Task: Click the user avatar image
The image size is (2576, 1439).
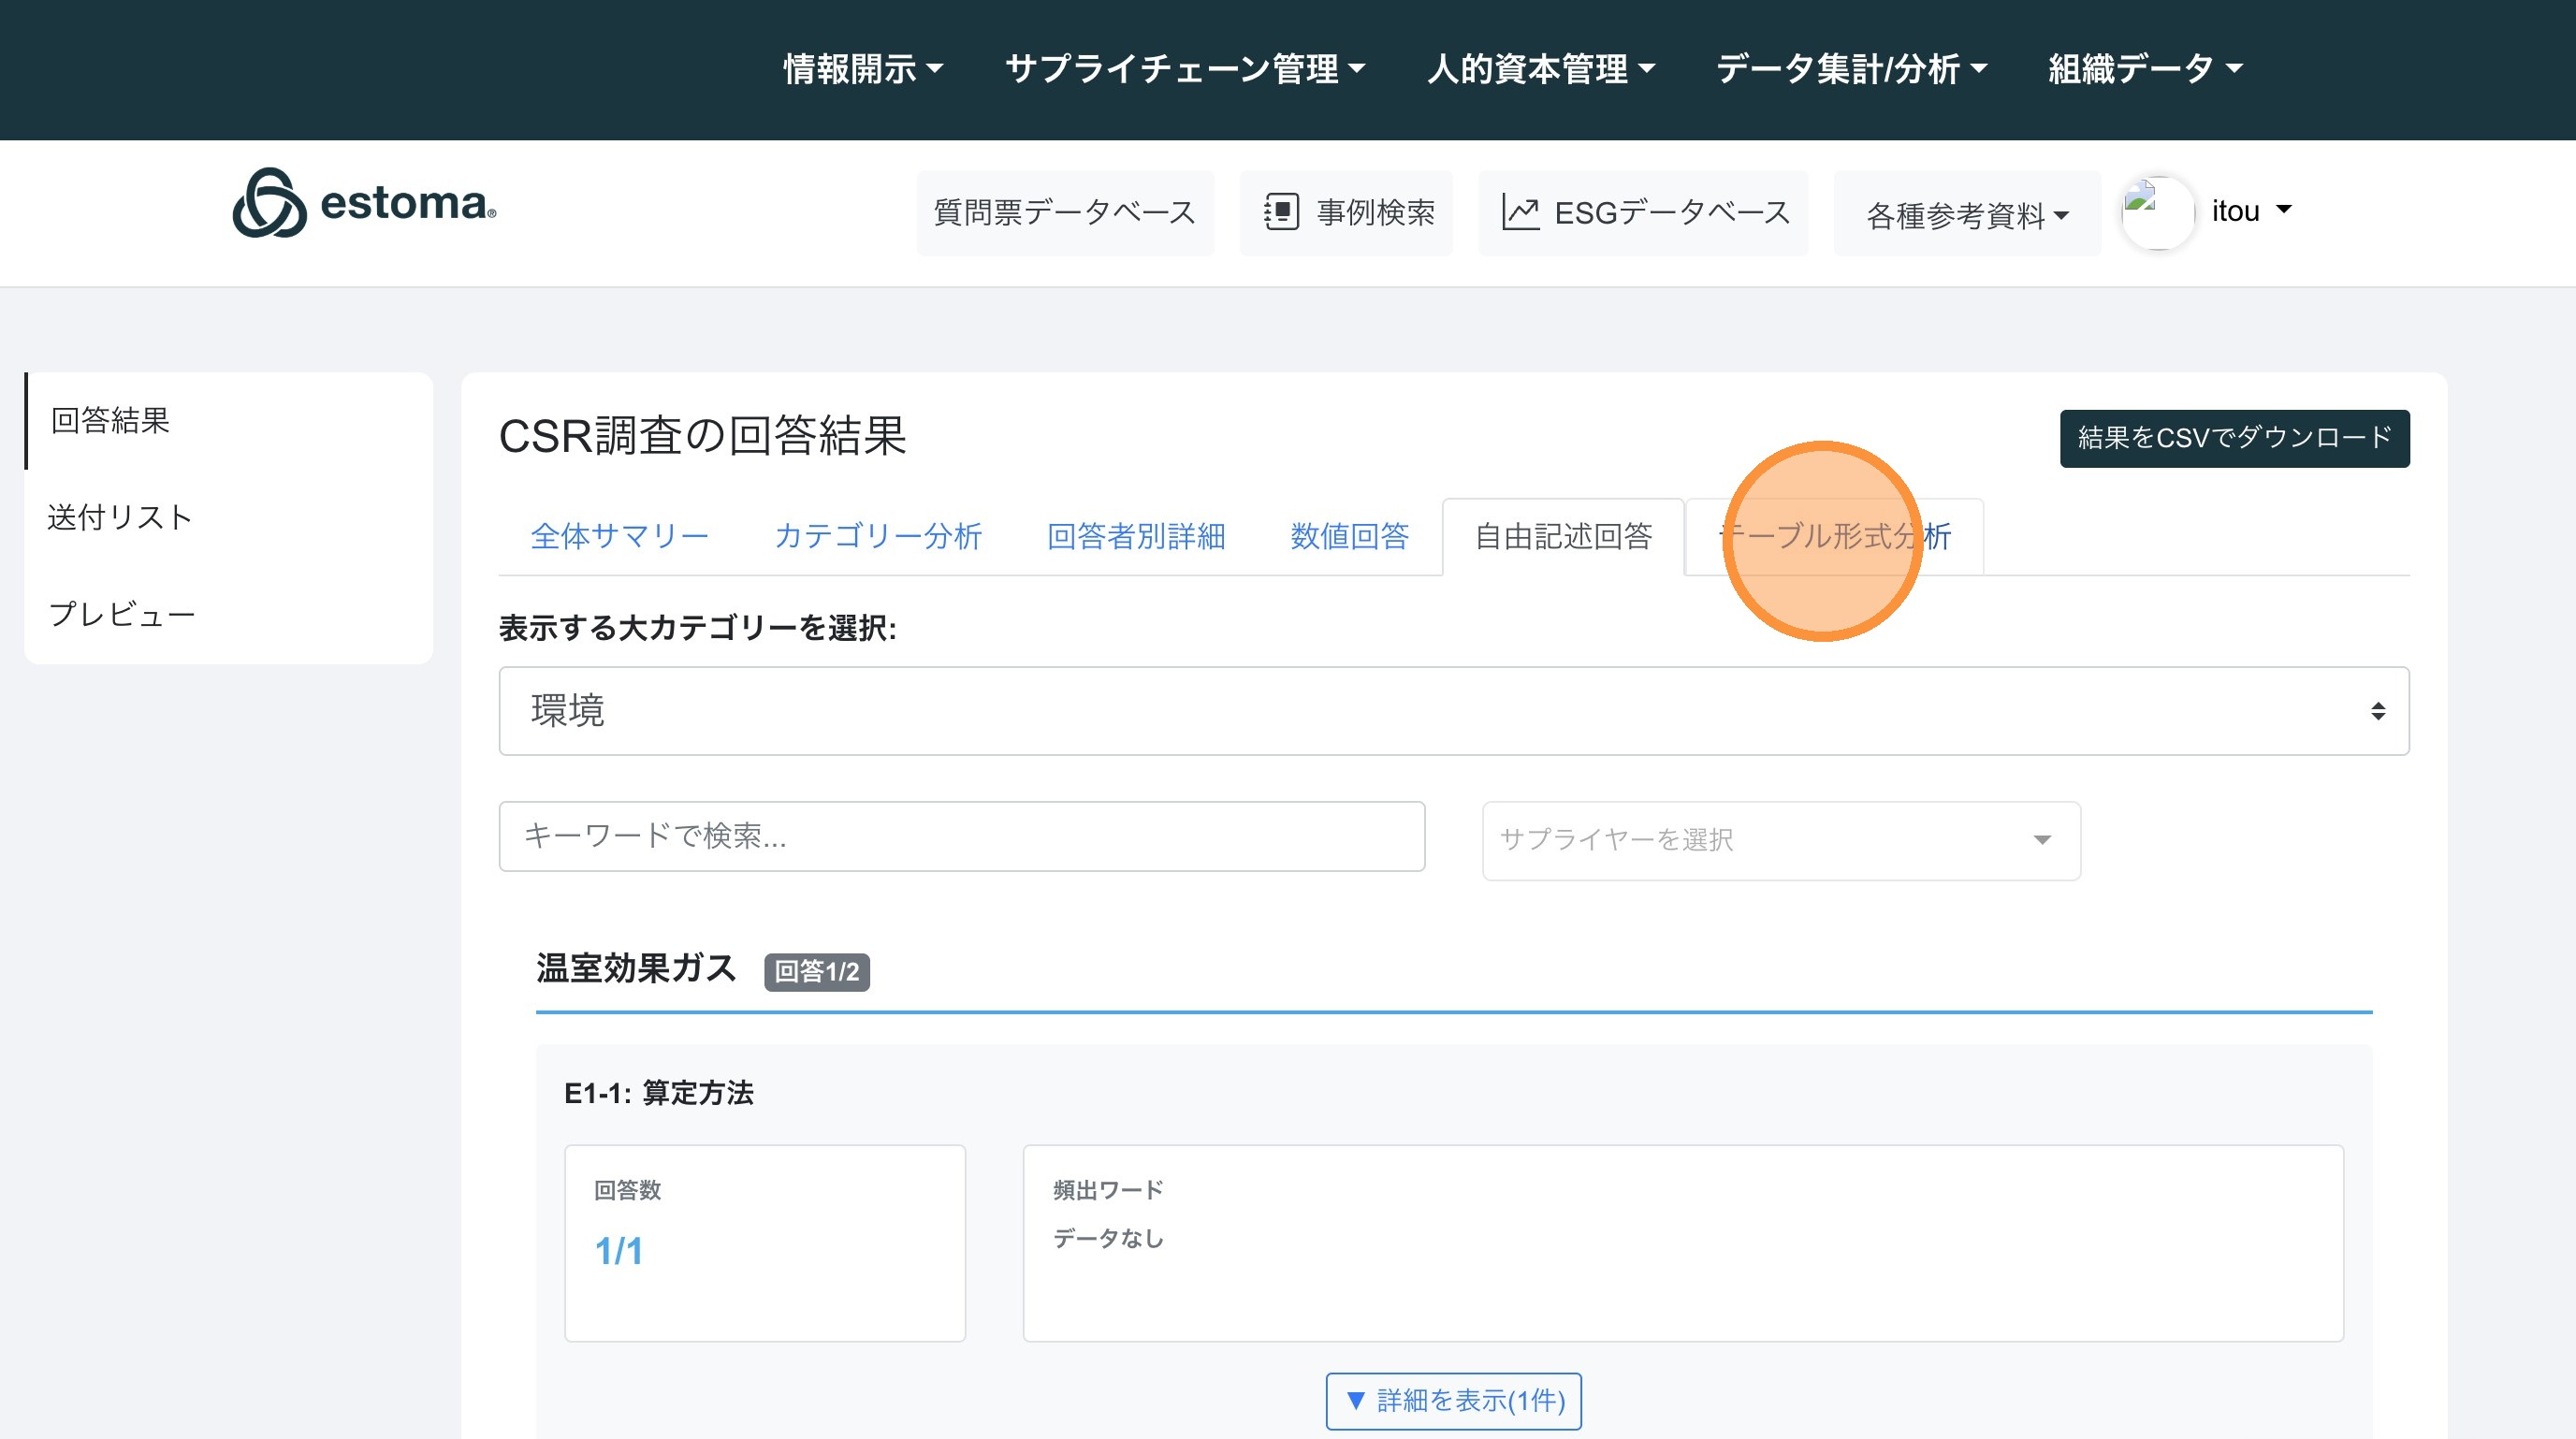Action: 2157,212
